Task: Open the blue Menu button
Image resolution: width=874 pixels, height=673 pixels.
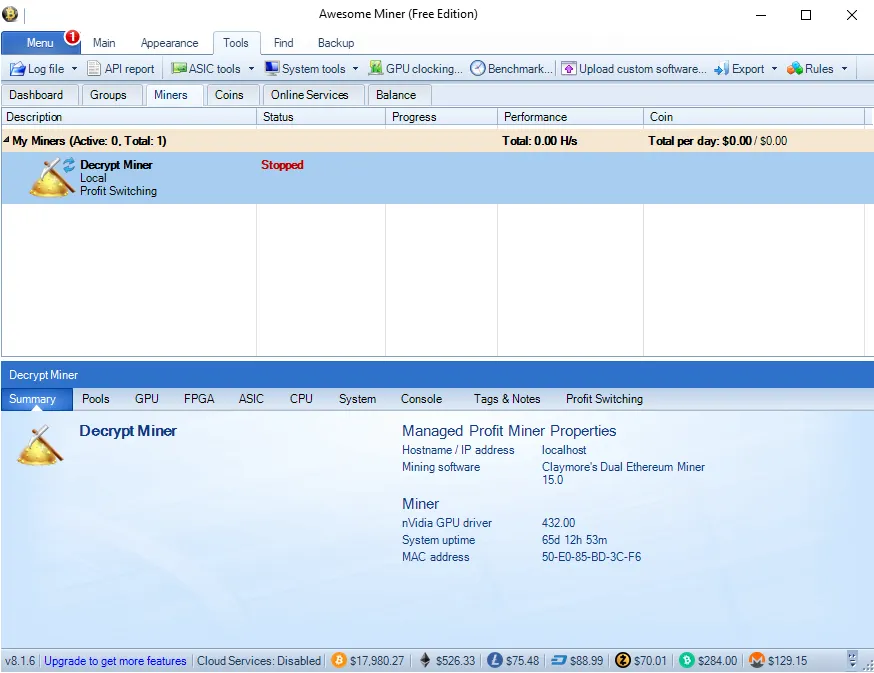Action: tap(41, 42)
